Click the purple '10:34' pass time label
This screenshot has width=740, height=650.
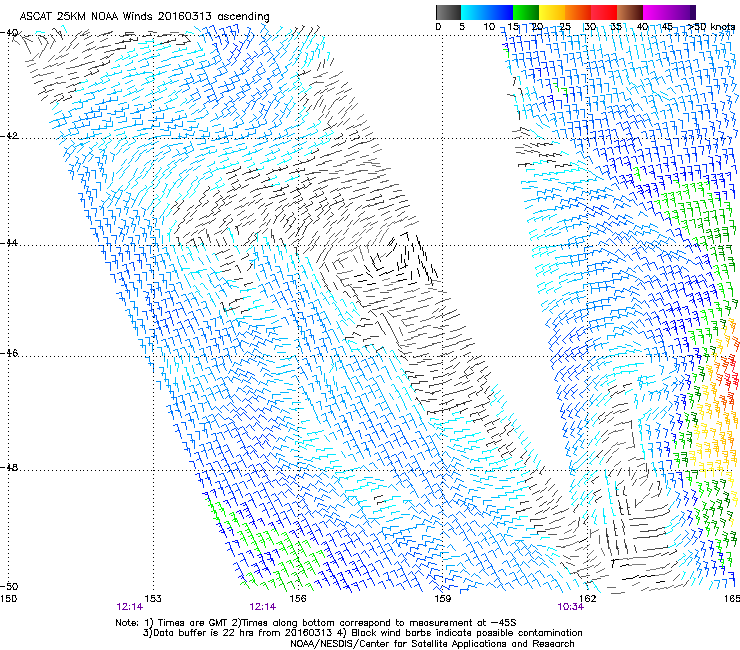pos(571,607)
